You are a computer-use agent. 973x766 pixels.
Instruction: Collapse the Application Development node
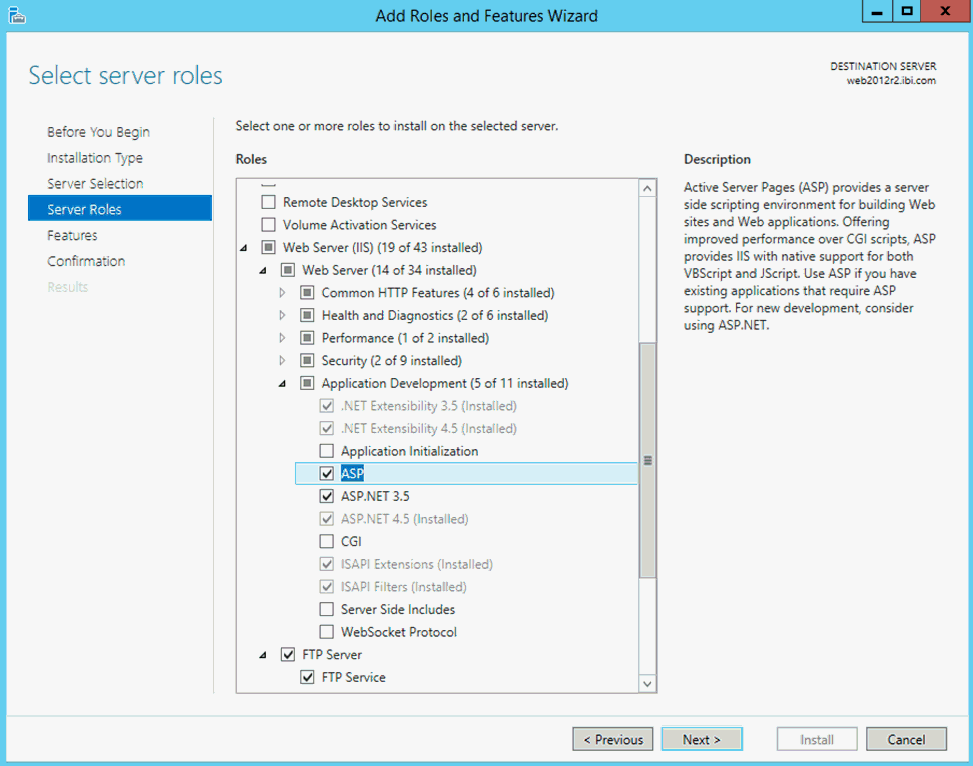tap(282, 384)
